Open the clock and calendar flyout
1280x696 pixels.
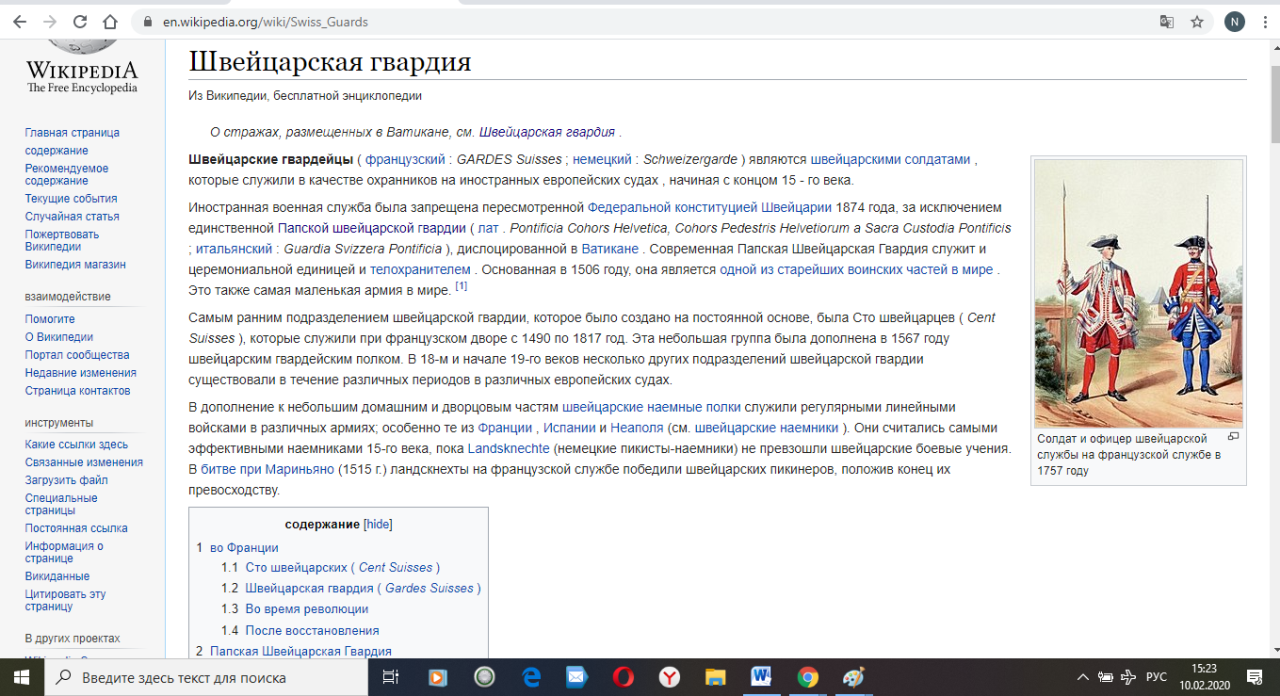[x=1204, y=677]
